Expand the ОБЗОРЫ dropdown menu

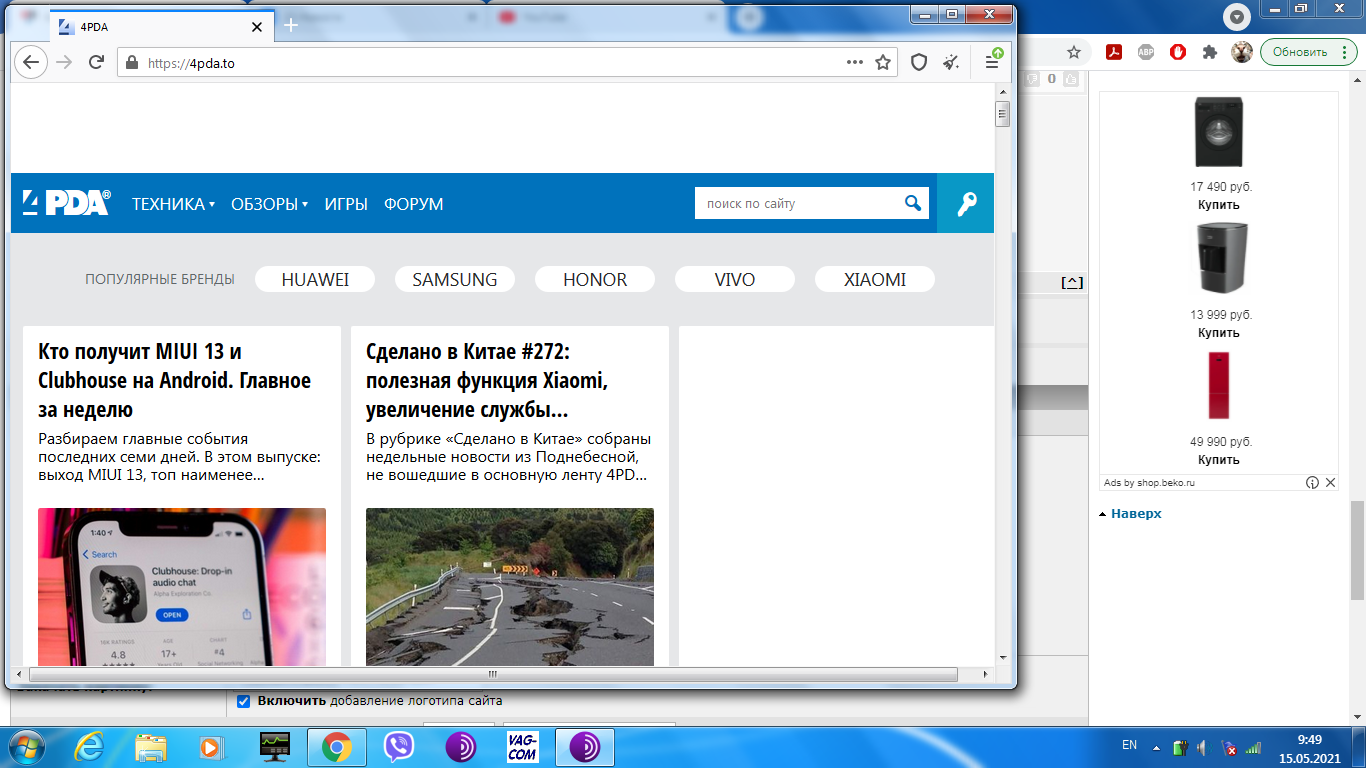(x=269, y=204)
